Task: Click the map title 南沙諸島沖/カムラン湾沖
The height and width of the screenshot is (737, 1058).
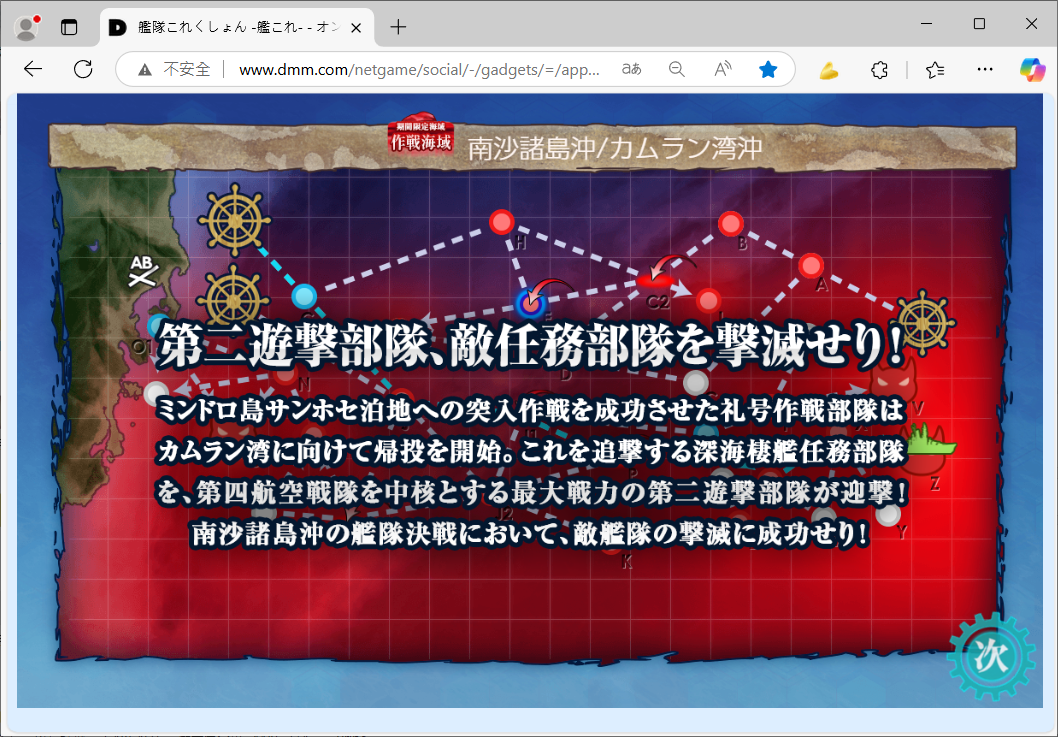Action: (x=615, y=148)
